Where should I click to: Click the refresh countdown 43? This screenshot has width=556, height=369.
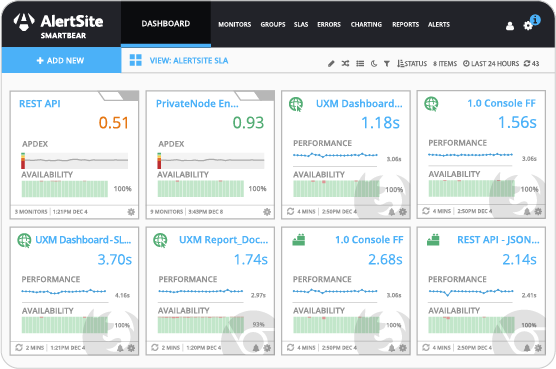[531, 64]
